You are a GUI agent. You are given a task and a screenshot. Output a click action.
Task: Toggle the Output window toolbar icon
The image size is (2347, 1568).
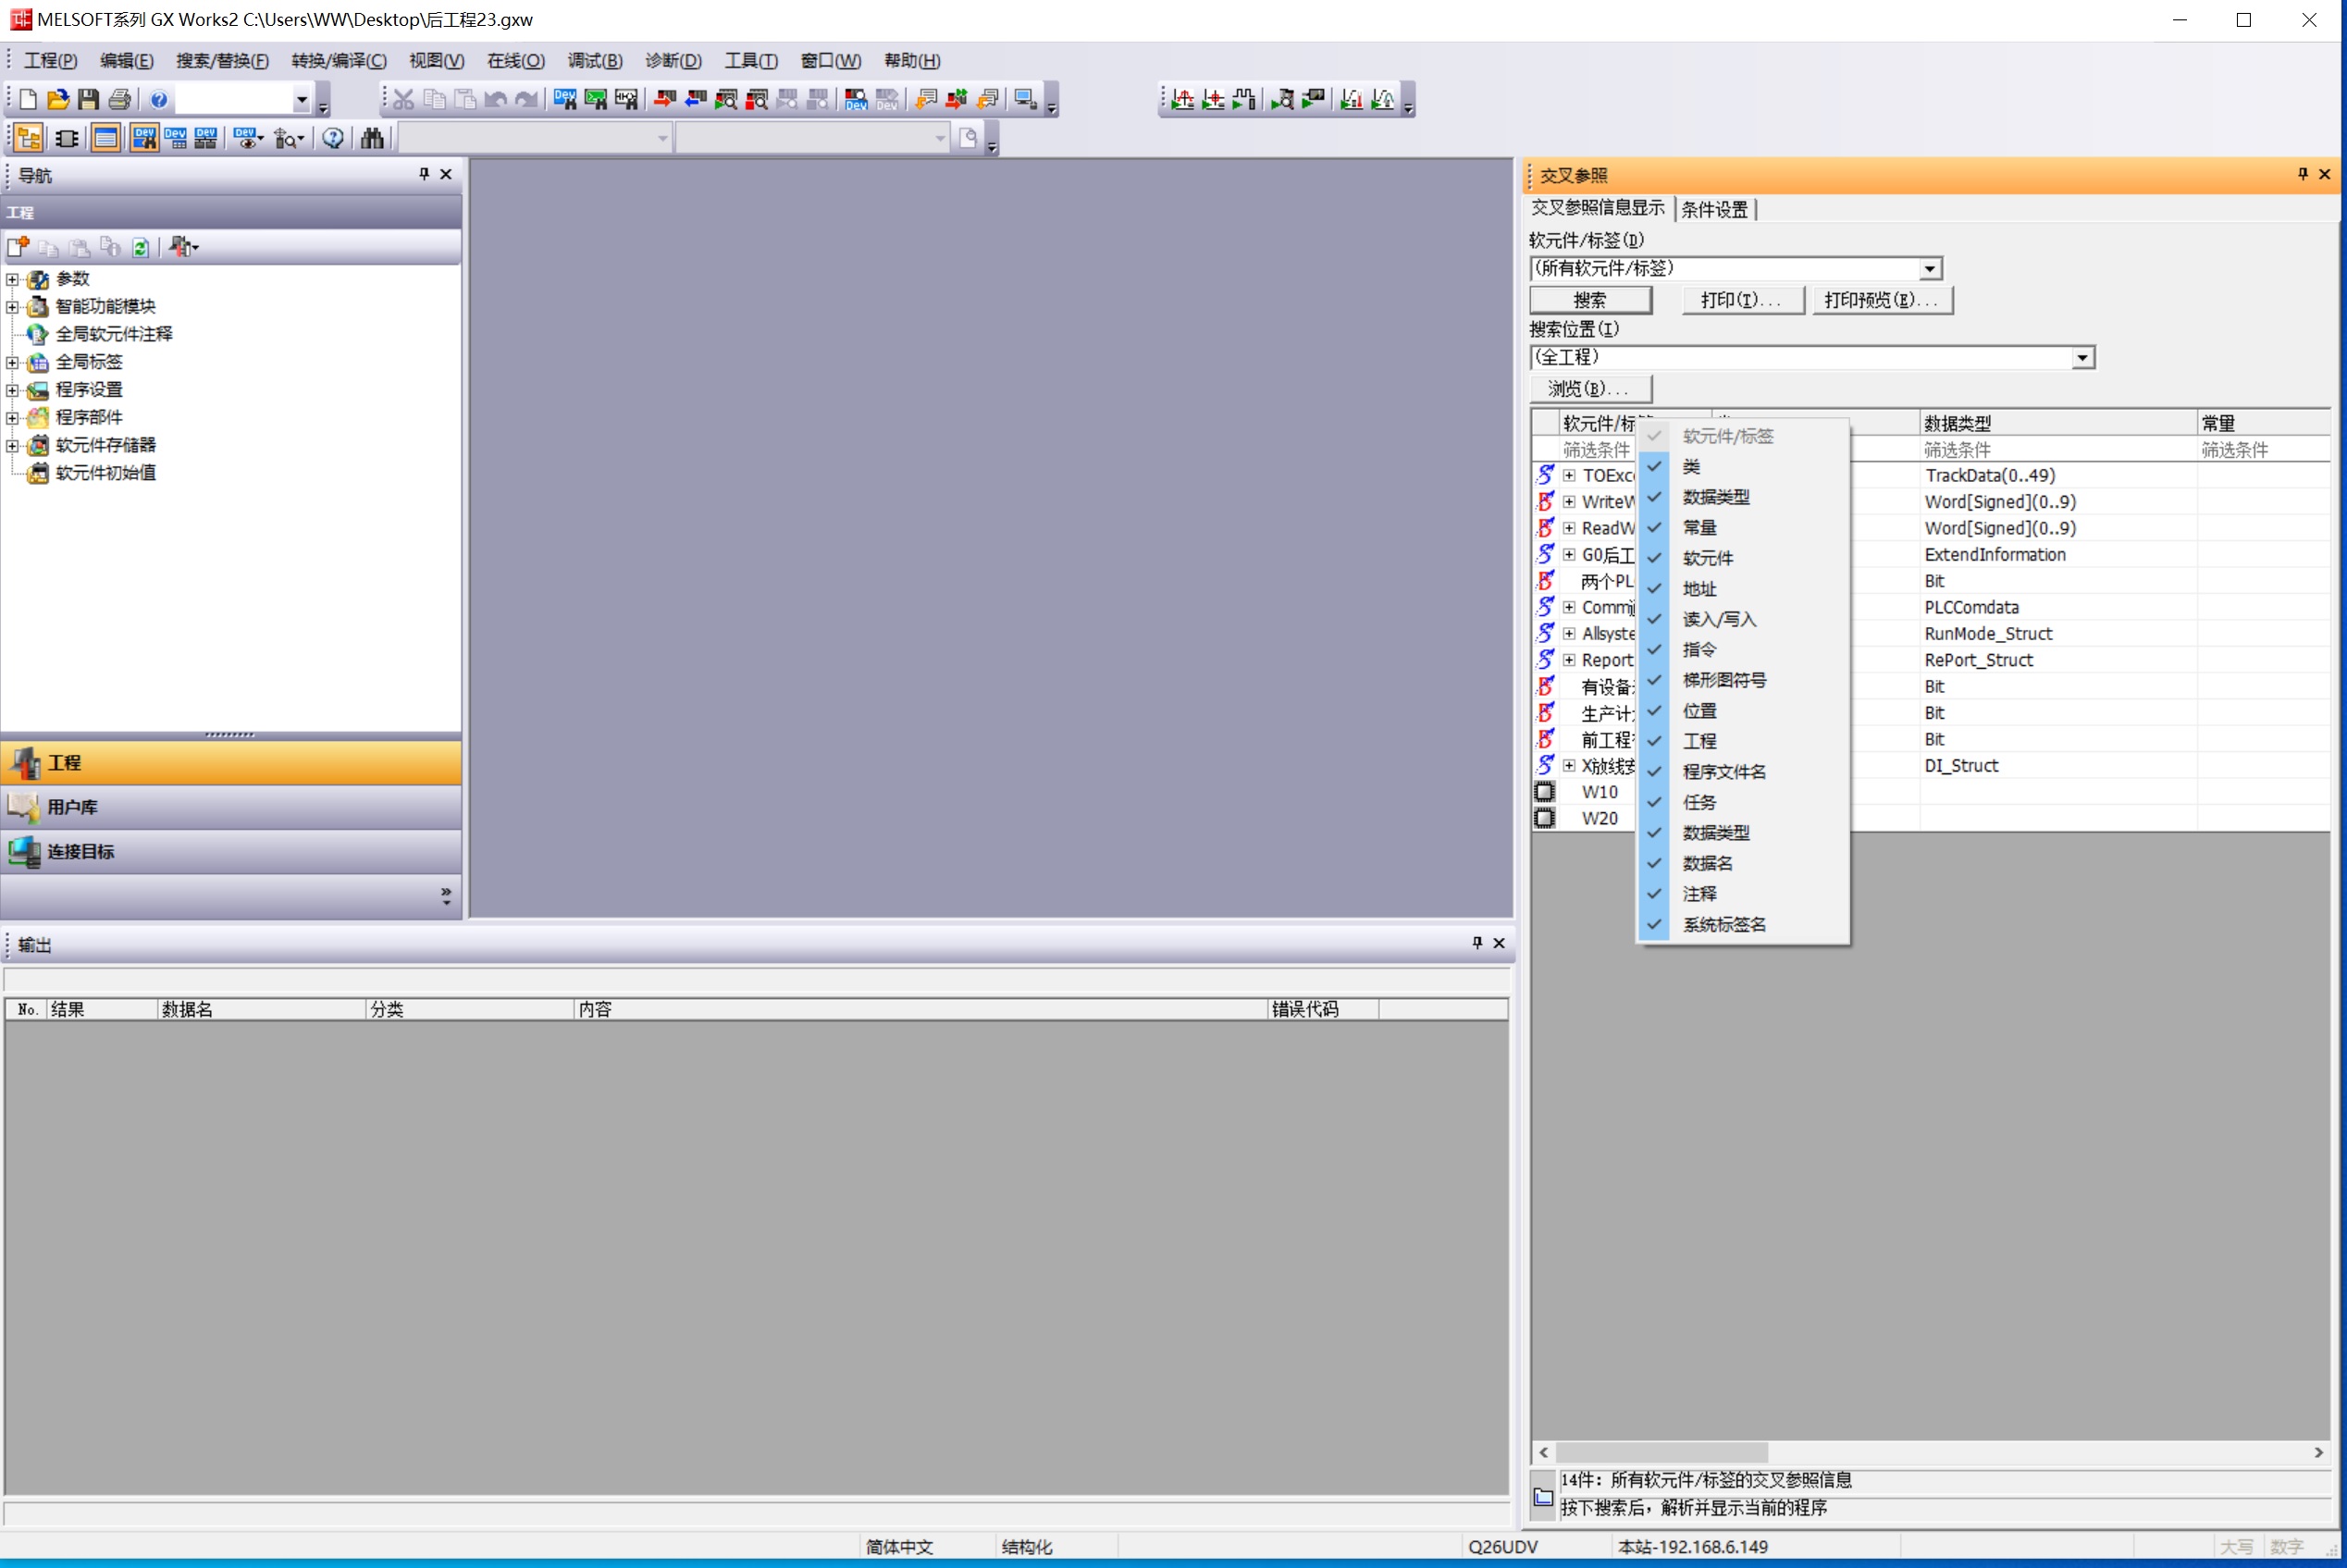click(x=105, y=138)
